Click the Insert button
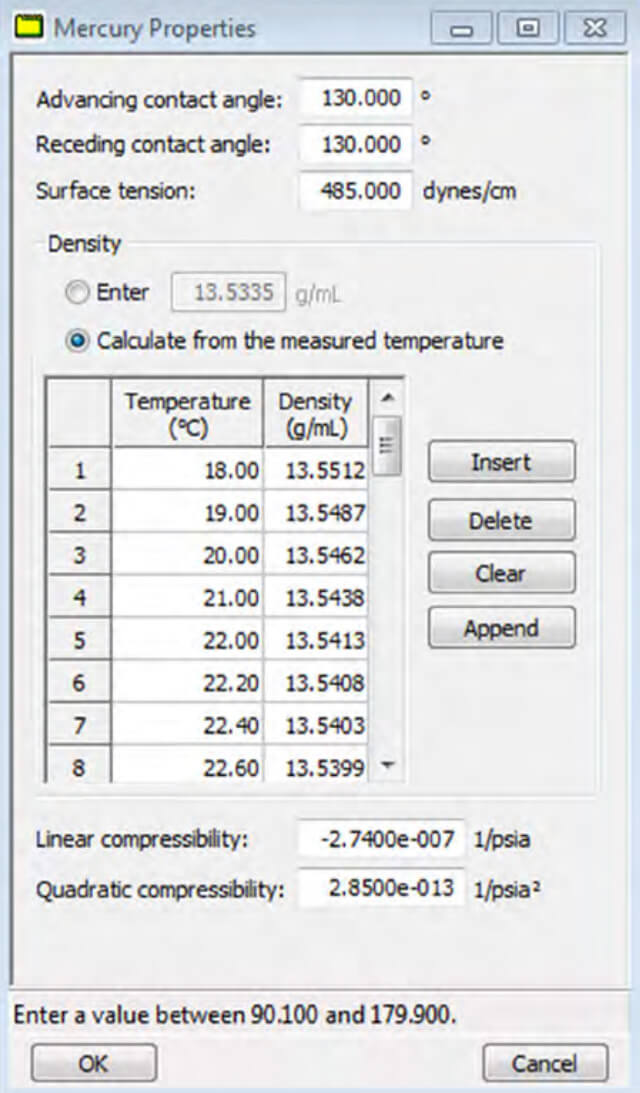 (x=501, y=462)
